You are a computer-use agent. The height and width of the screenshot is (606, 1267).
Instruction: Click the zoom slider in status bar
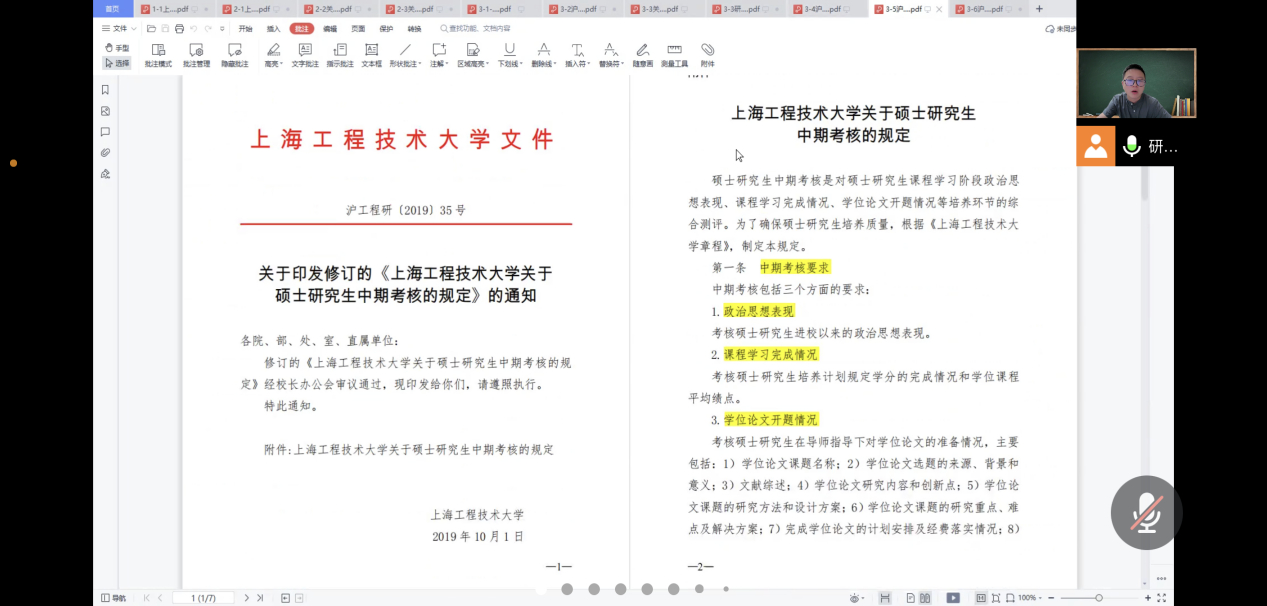[1098, 598]
